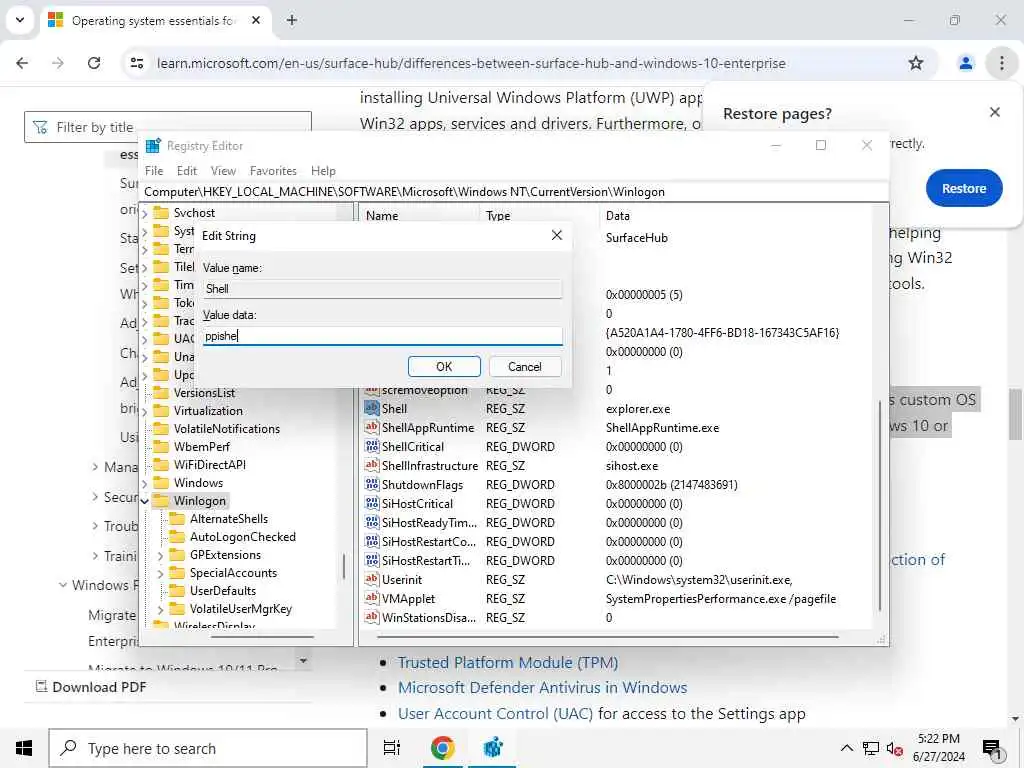Viewport: 1024px width, 768px height.
Task: Click Download PDF
Action: click(x=90, y=687)
